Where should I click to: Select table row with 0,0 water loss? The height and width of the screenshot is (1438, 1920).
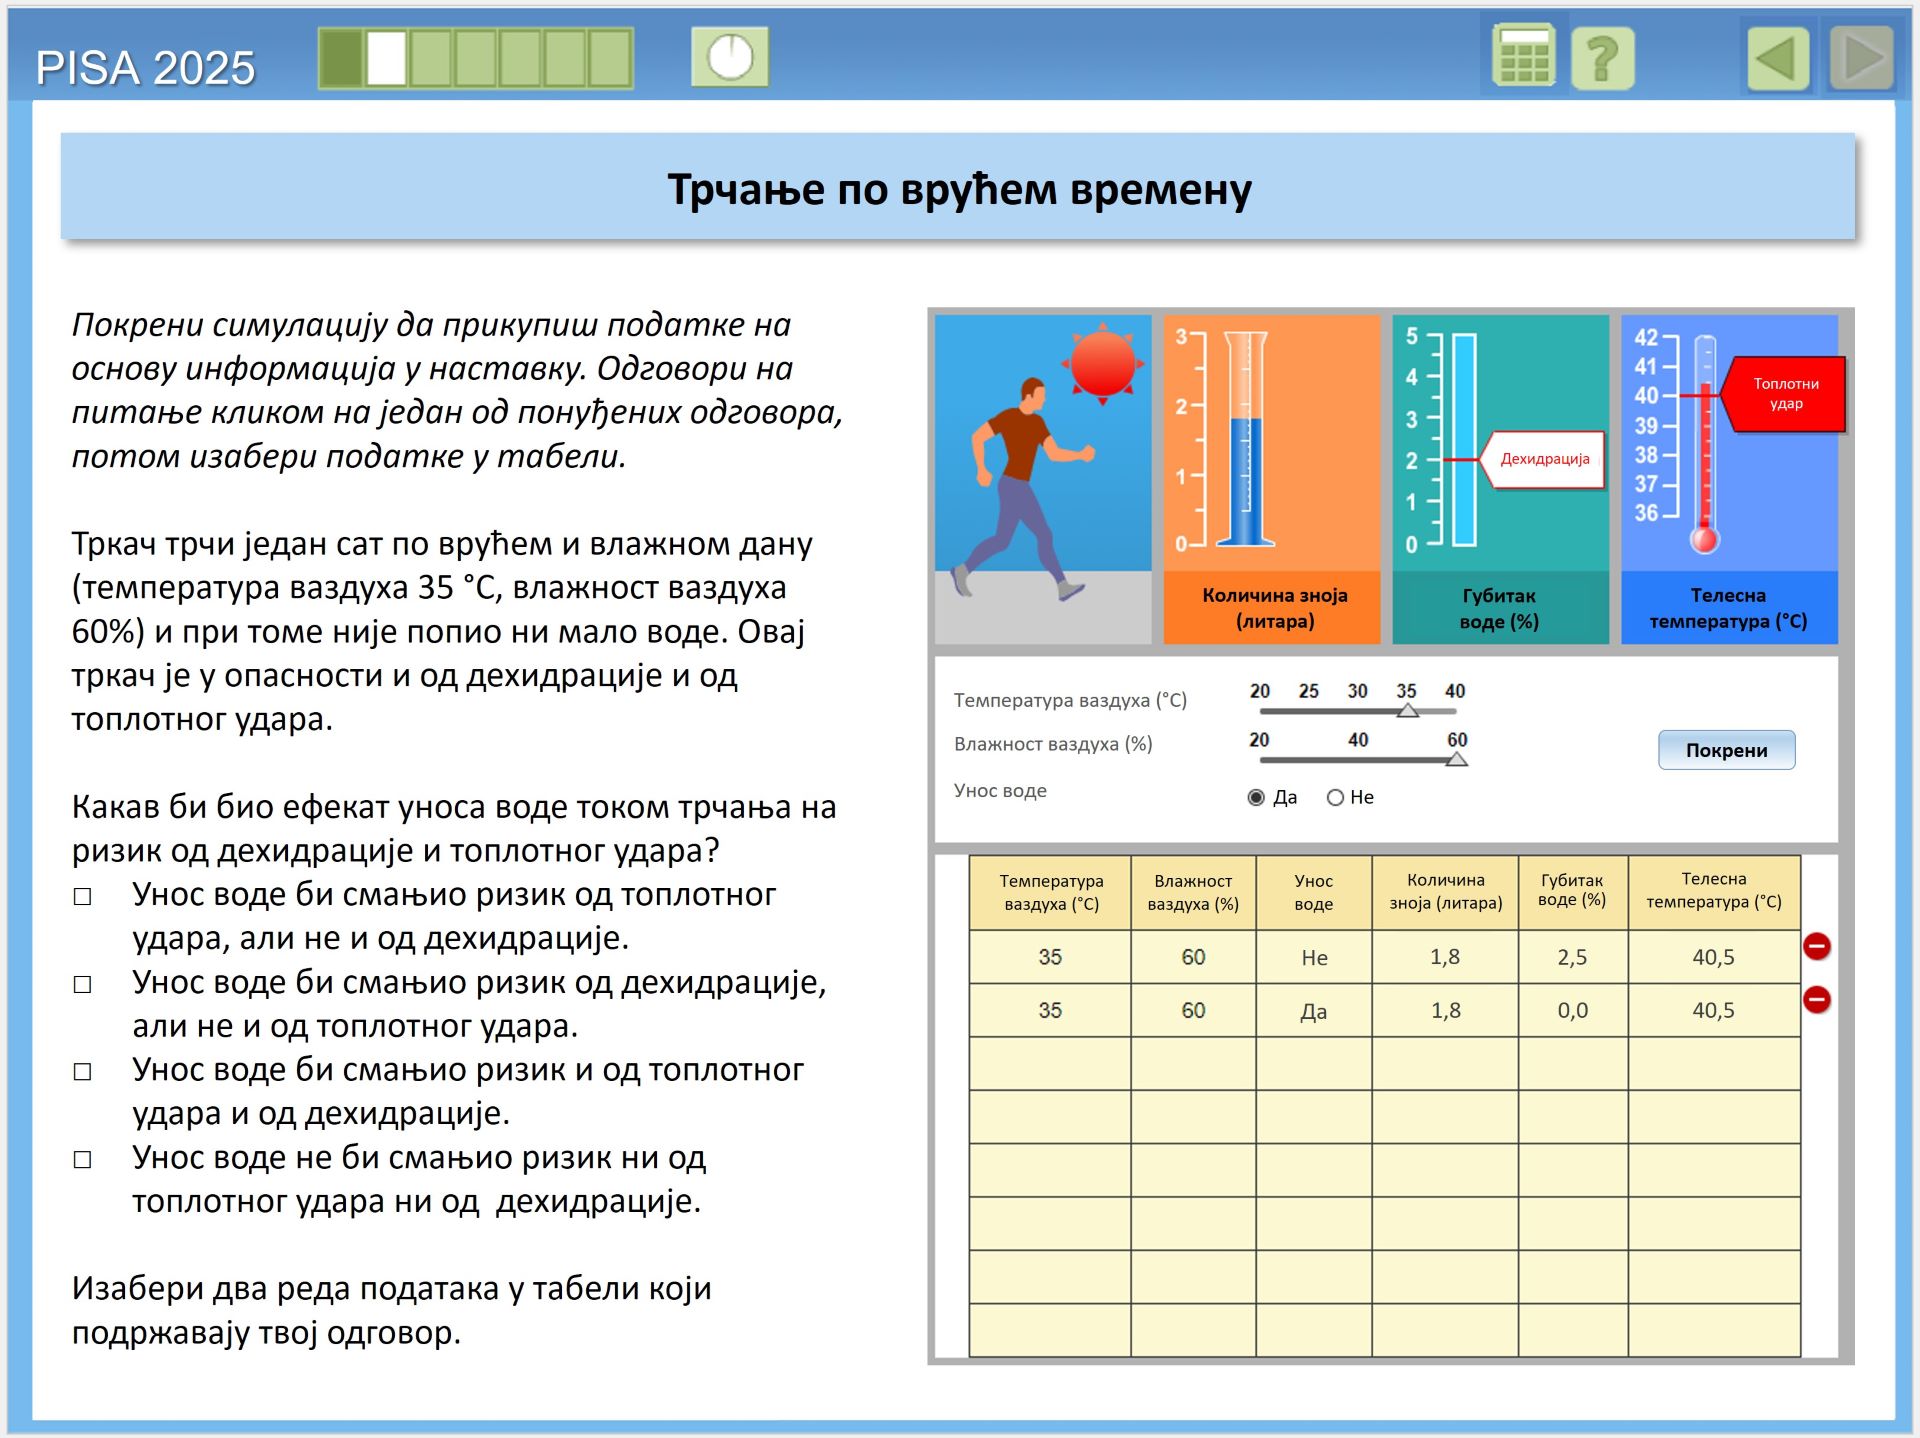tap(1571, 1010)
